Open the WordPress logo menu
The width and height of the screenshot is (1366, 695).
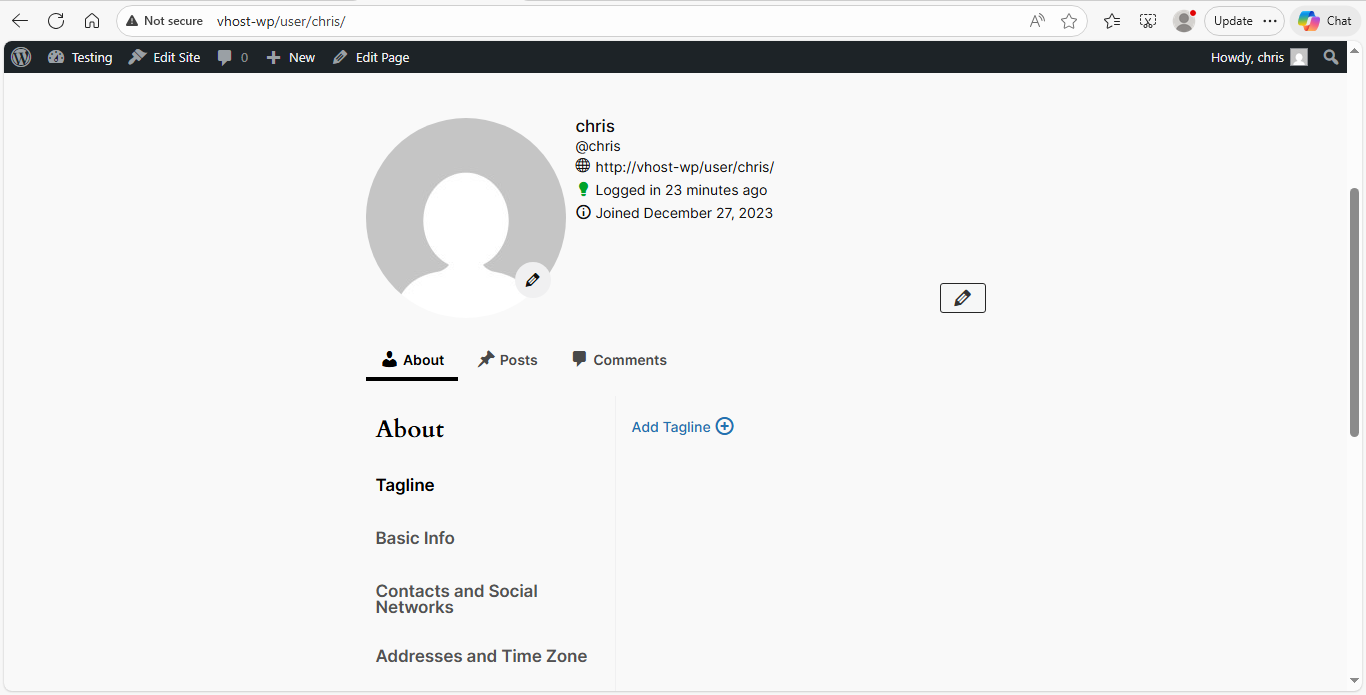pos(20,57)
